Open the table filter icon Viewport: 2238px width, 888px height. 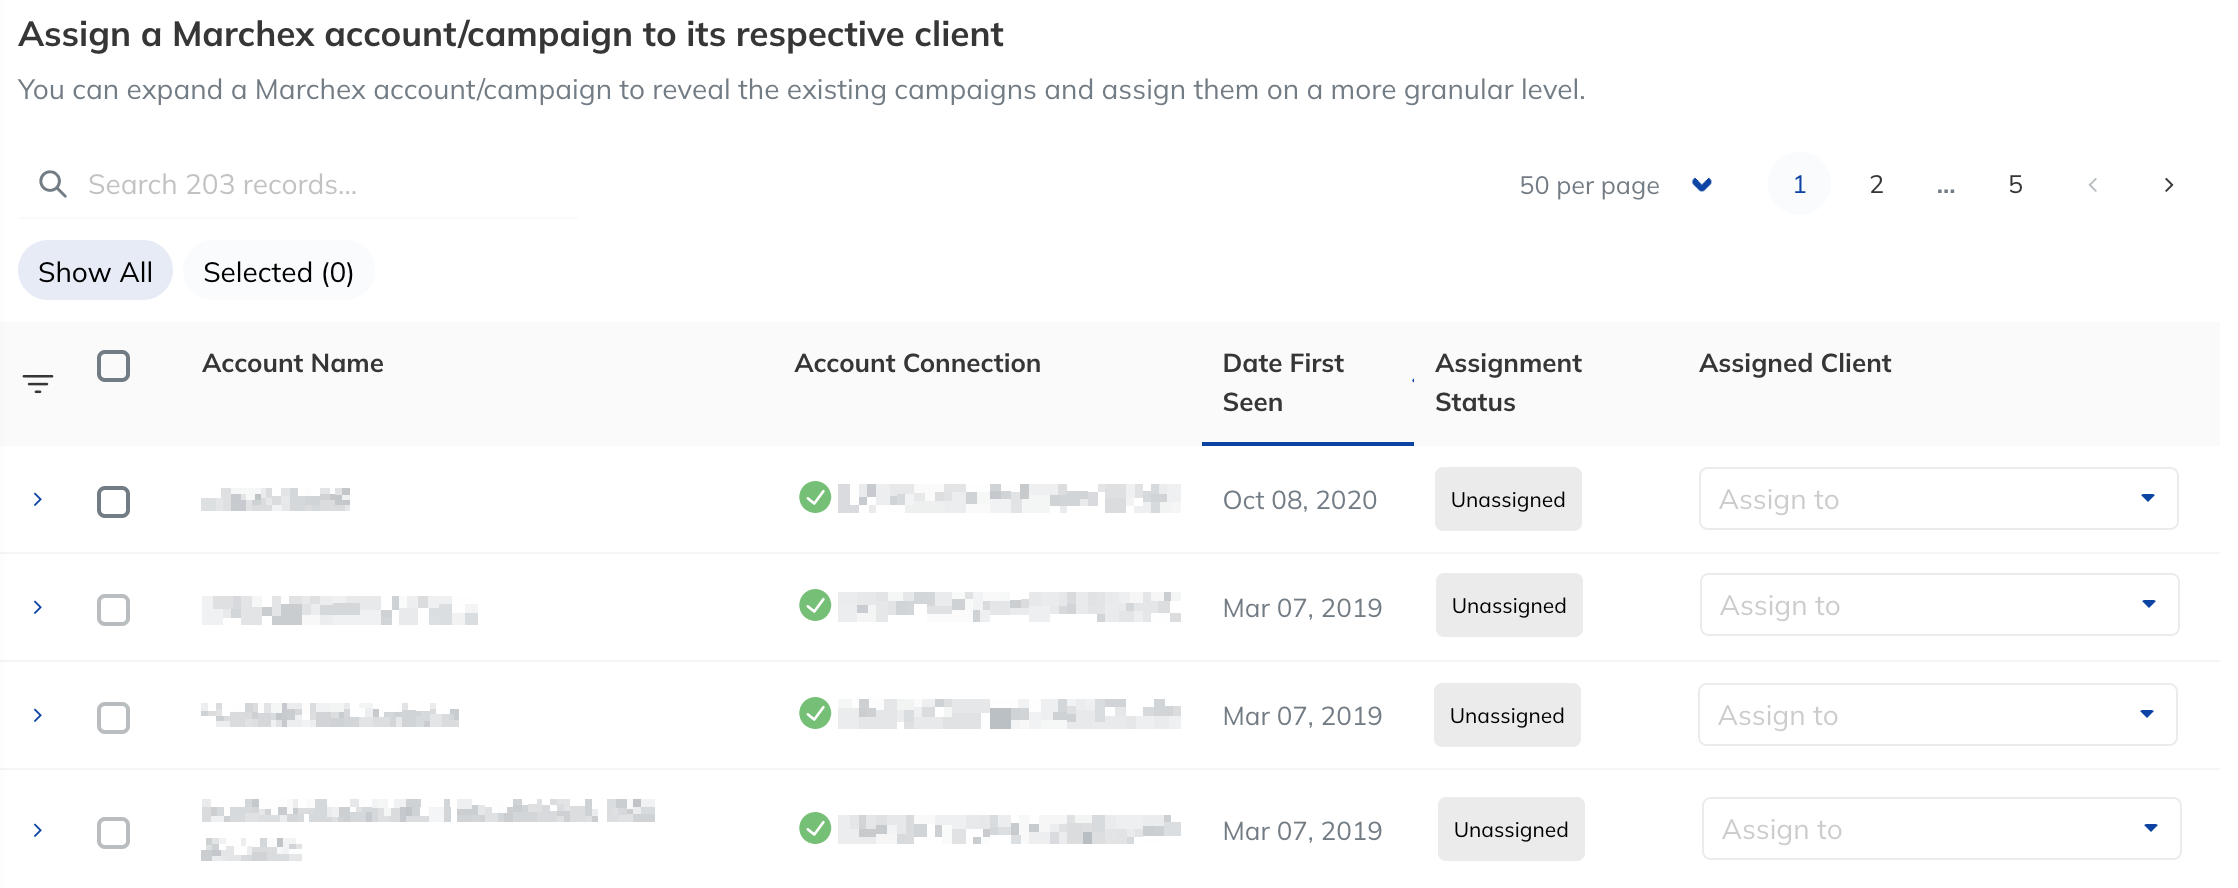(38, 383)
